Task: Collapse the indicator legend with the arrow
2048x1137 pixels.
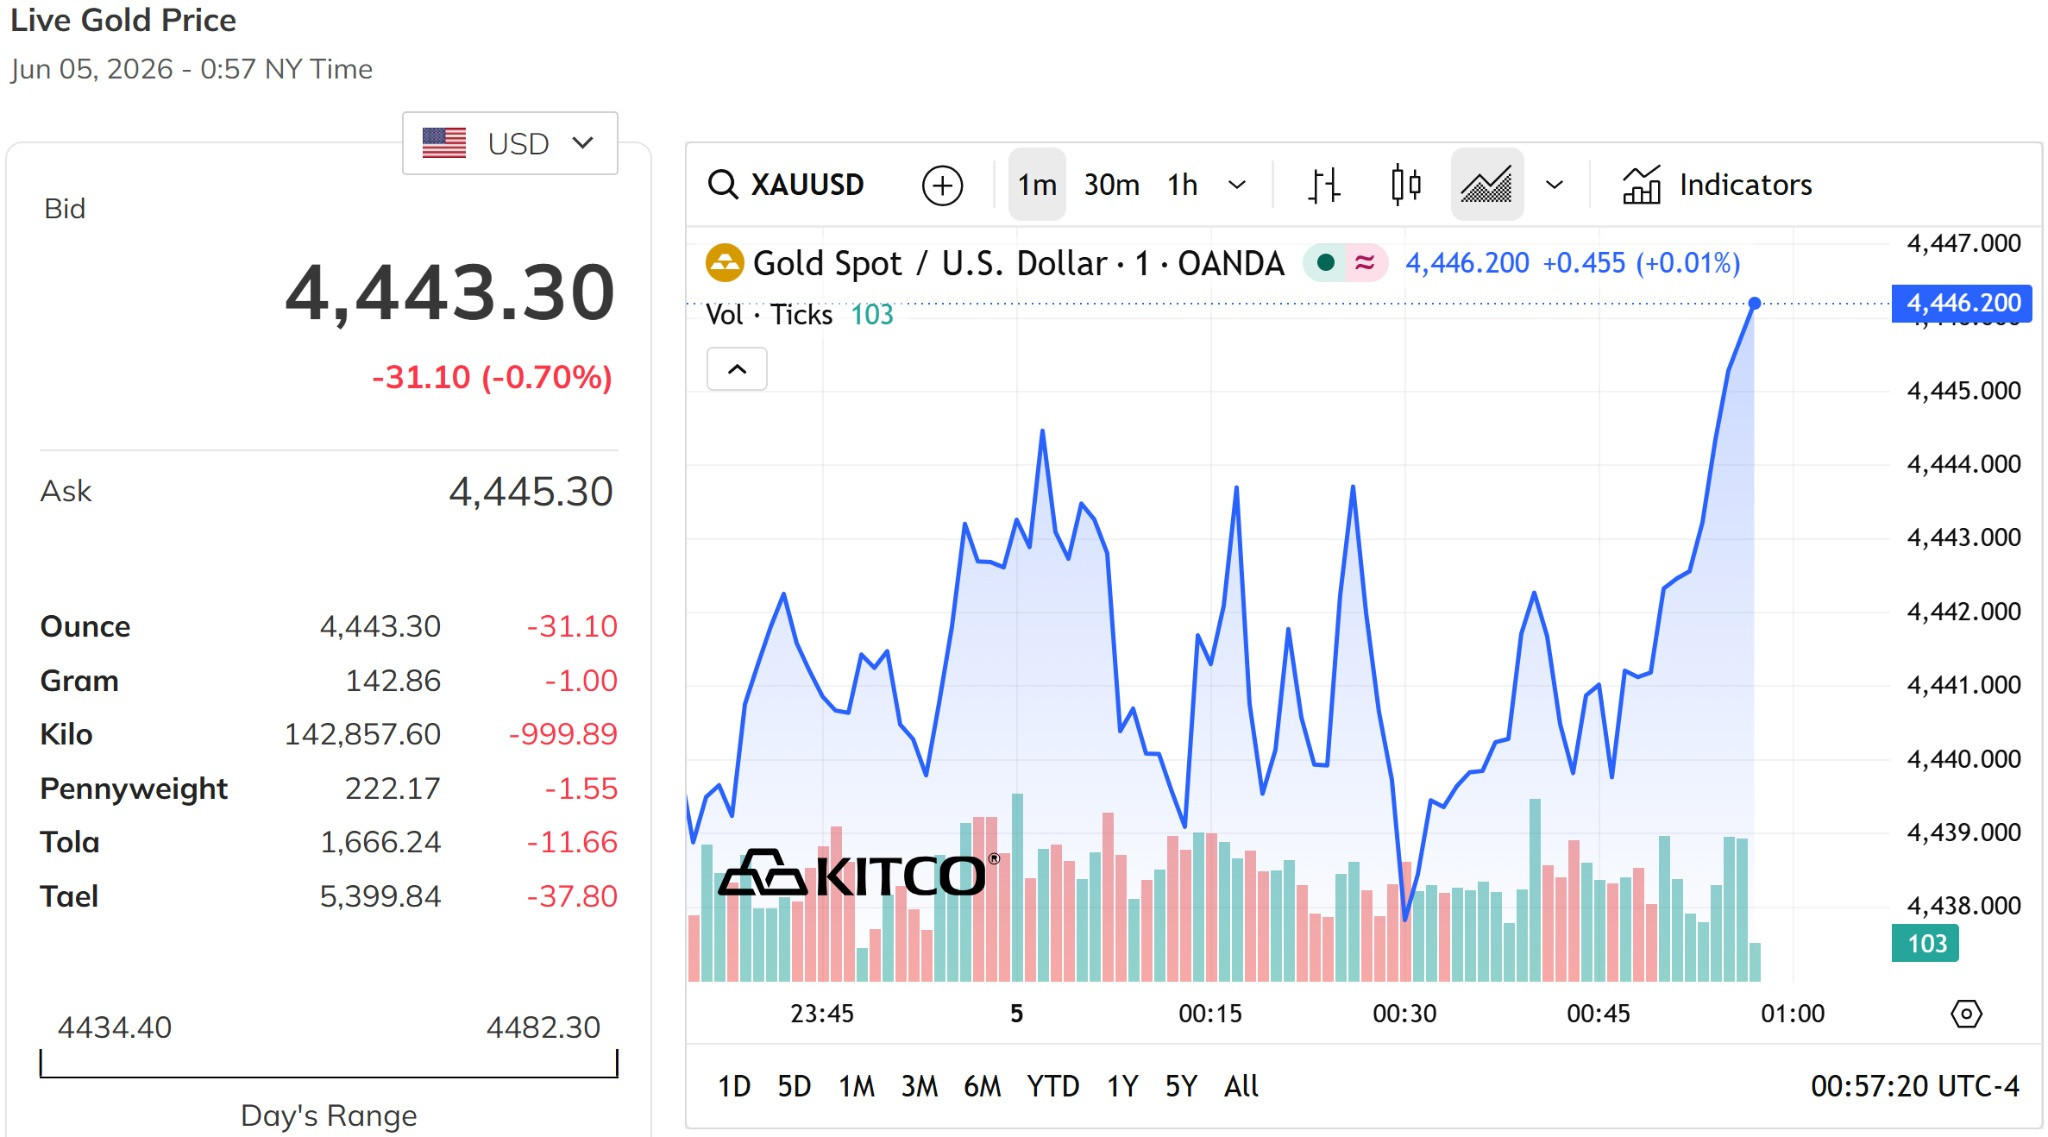Action: click(737, 369)
